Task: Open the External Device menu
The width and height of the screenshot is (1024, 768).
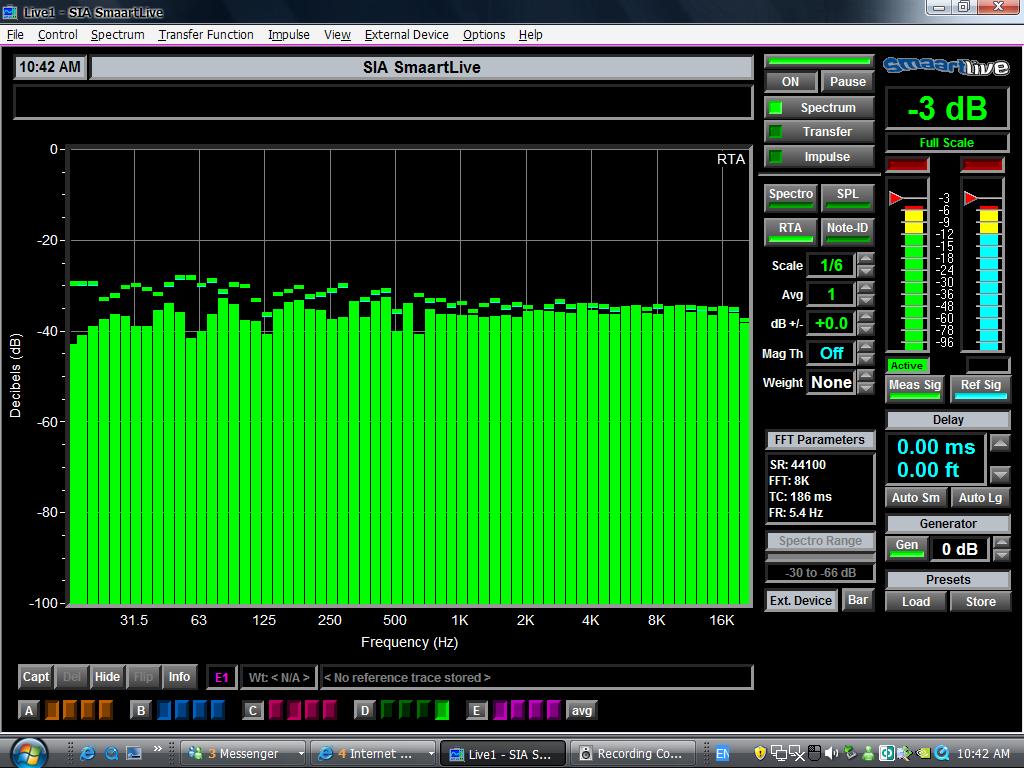Action: pos(406,35)
